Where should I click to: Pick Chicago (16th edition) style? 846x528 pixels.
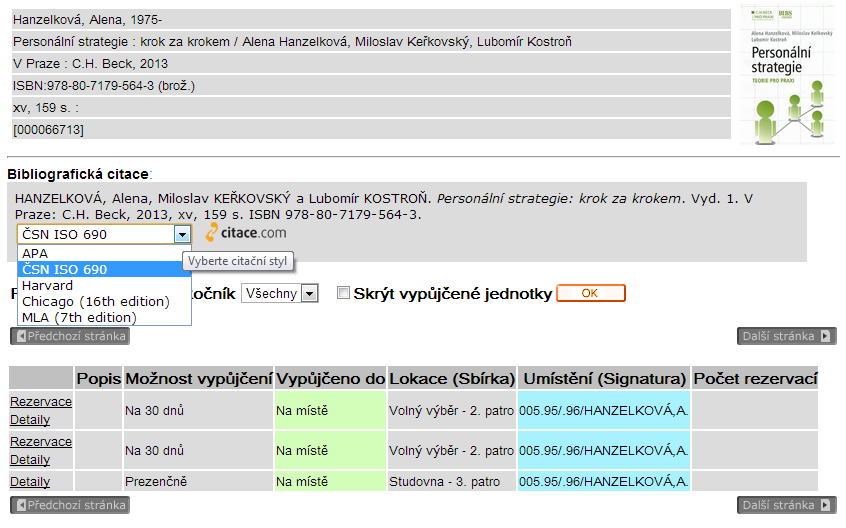104,301
